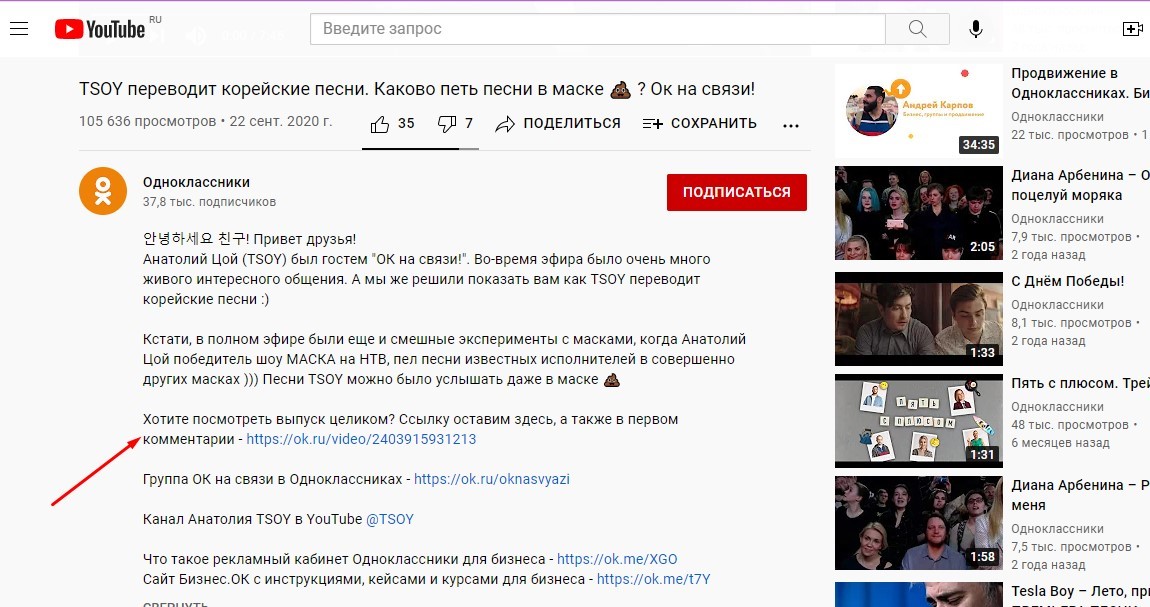
Task: Open the ok.me/t7Y link
Action: pos(653,579)
